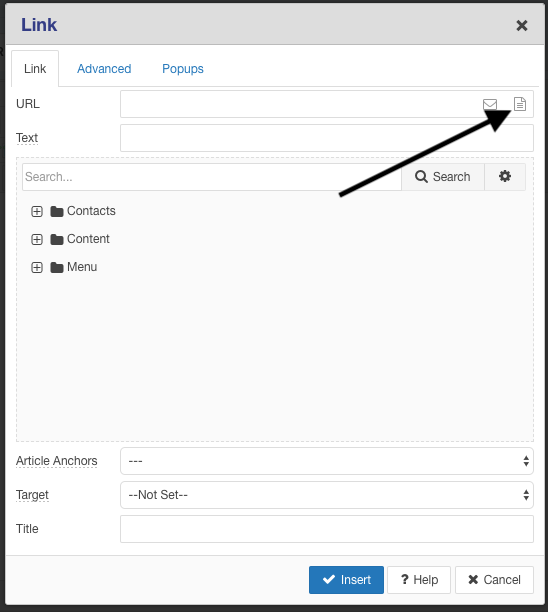Click the Target field label
This screenshot has width=548, height=612.
[x=32, y=495]
